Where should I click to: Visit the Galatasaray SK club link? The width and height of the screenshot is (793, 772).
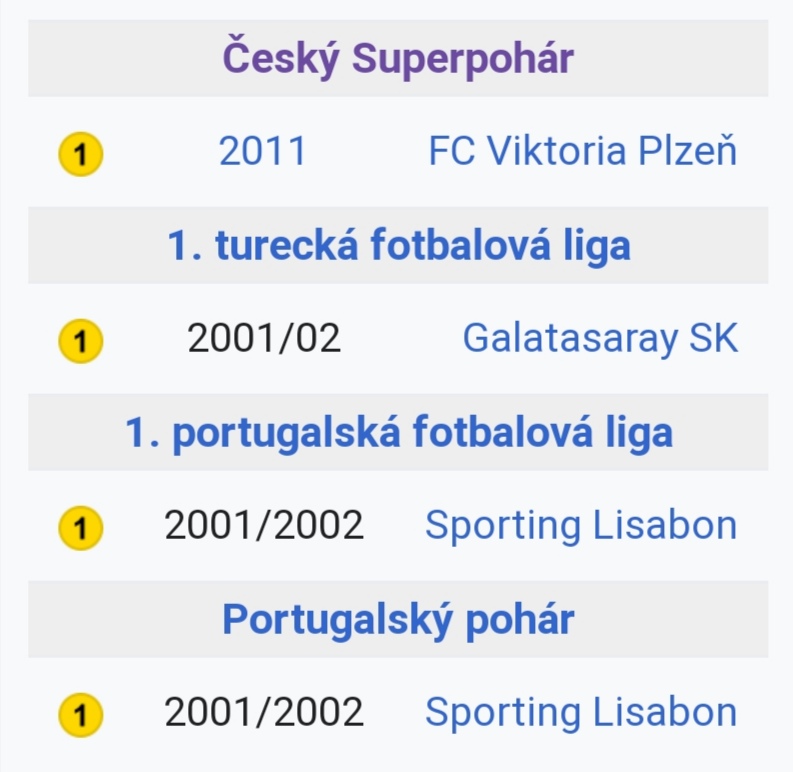coord(600,338)
